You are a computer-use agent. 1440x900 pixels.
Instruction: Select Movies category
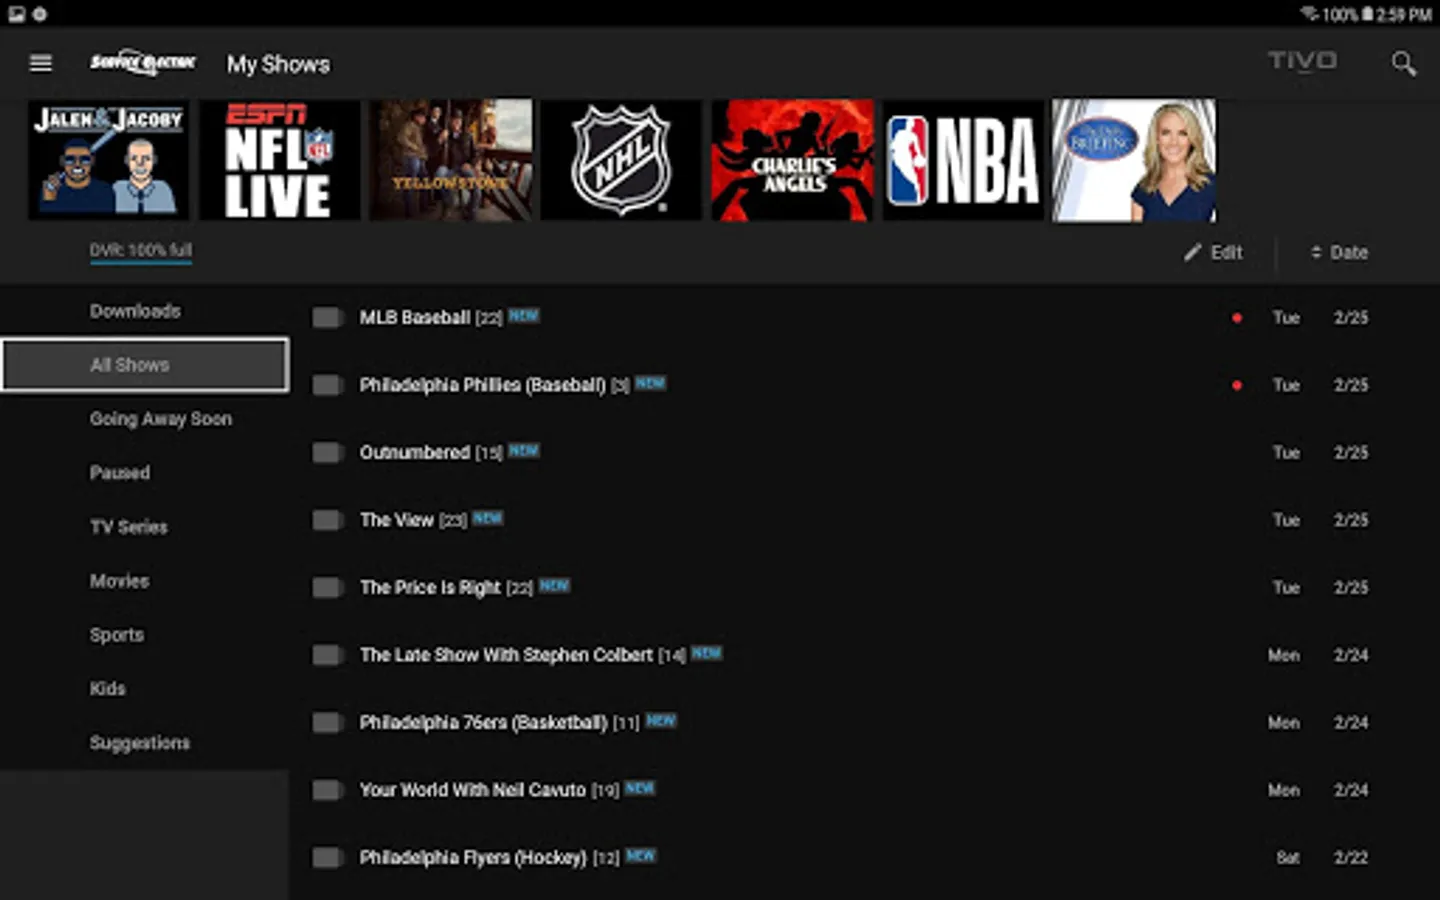click(x=119, y=581)
